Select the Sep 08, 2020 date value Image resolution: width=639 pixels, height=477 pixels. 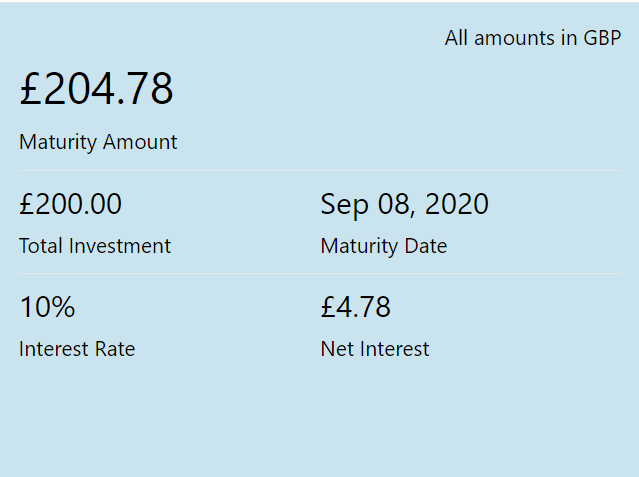(x=404, y=205)
